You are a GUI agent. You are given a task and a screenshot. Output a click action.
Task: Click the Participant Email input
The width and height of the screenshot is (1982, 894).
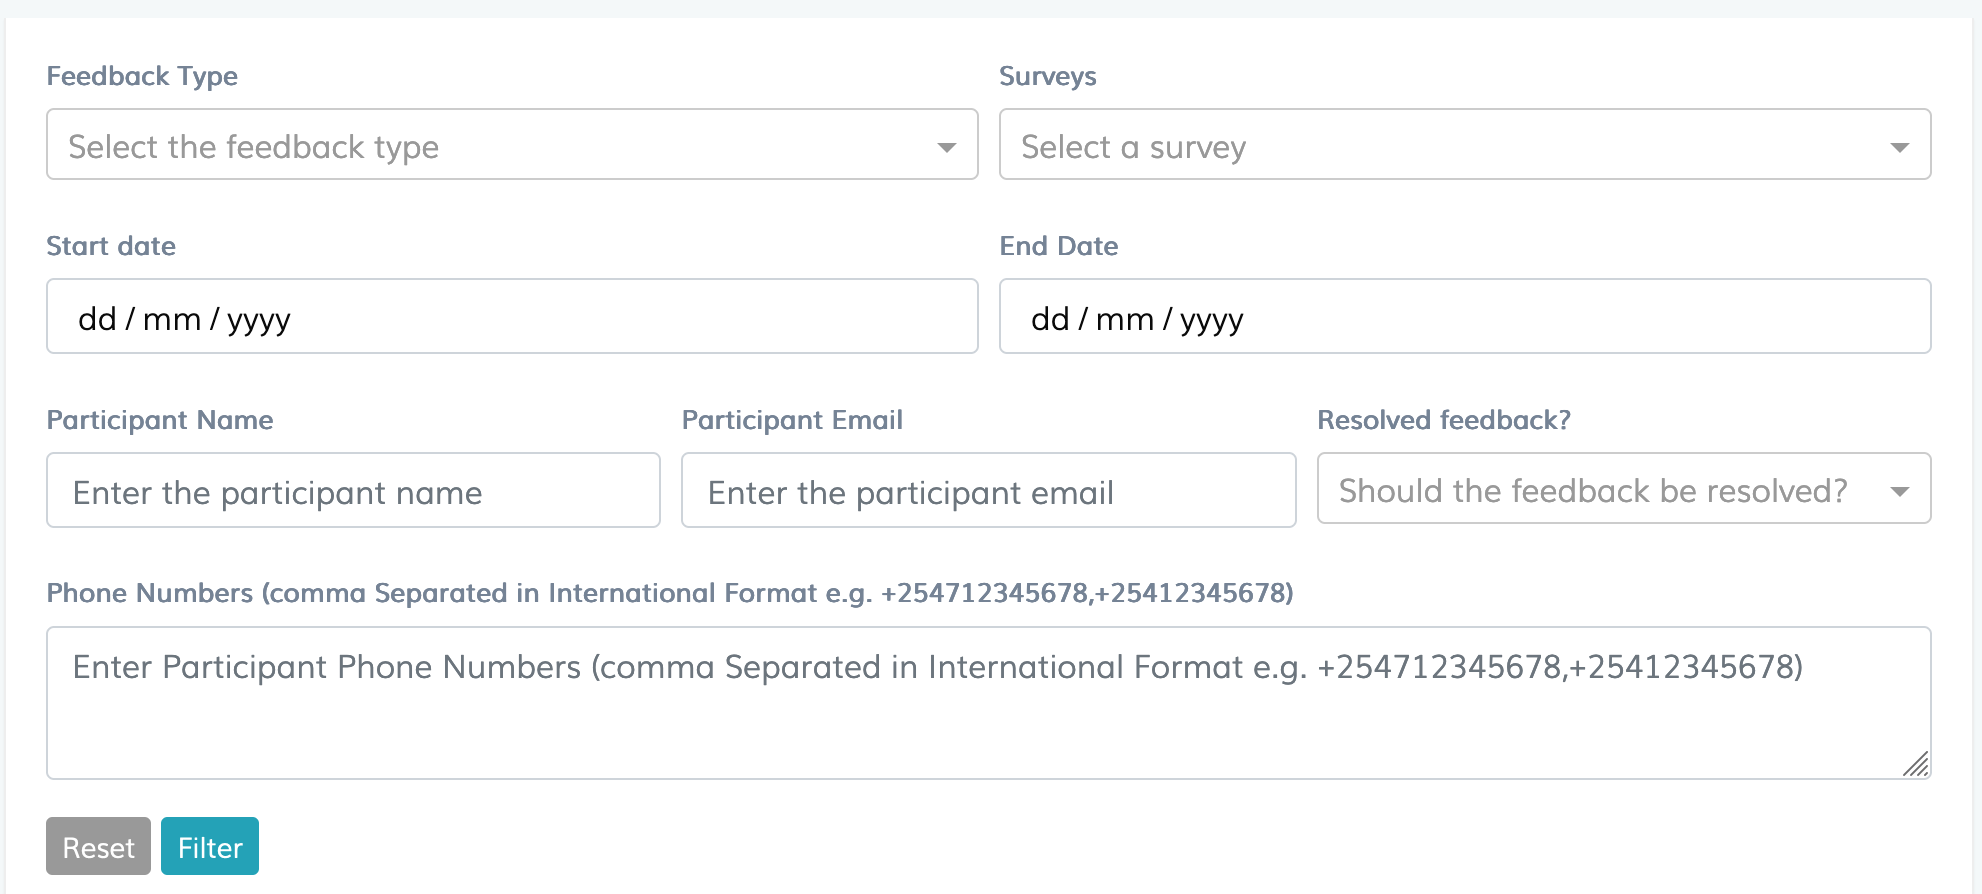click(x=988, y=490)
